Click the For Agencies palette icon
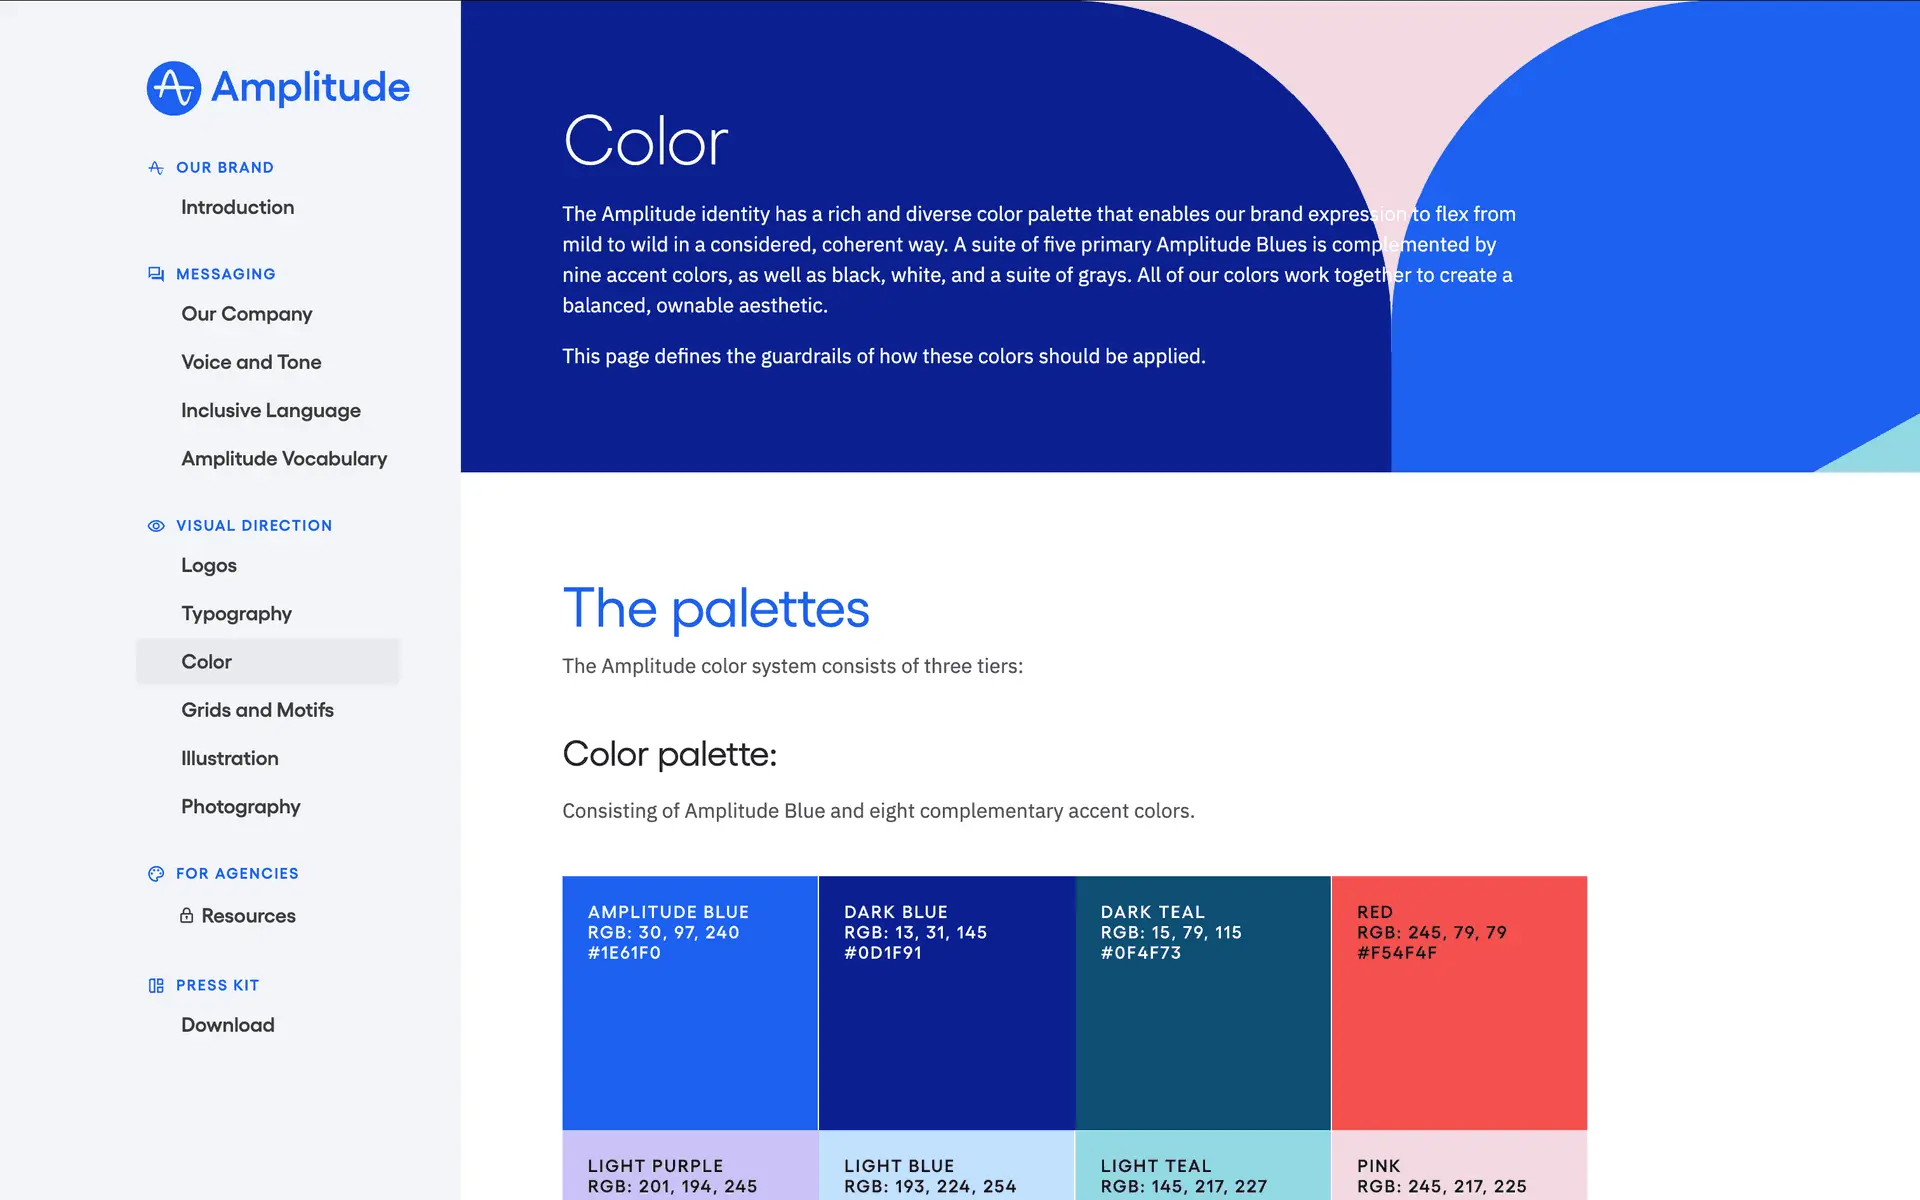The image size is (1920, 1200). click(x=156, y=874)
